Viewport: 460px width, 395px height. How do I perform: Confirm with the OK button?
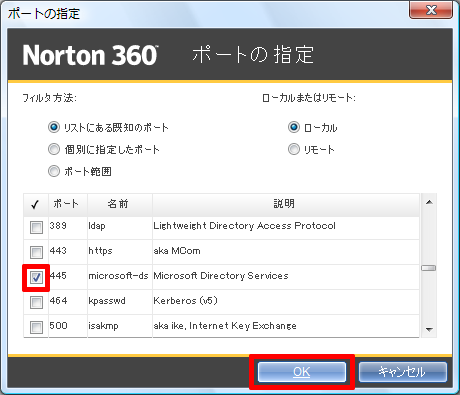point(302,372)
